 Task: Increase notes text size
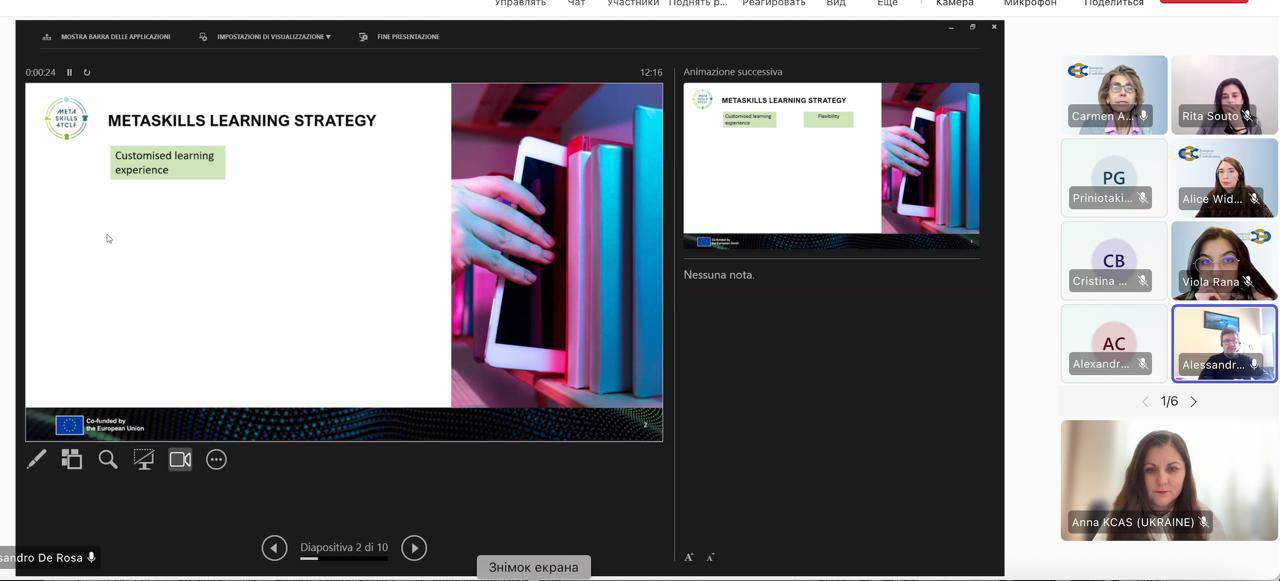689,557
